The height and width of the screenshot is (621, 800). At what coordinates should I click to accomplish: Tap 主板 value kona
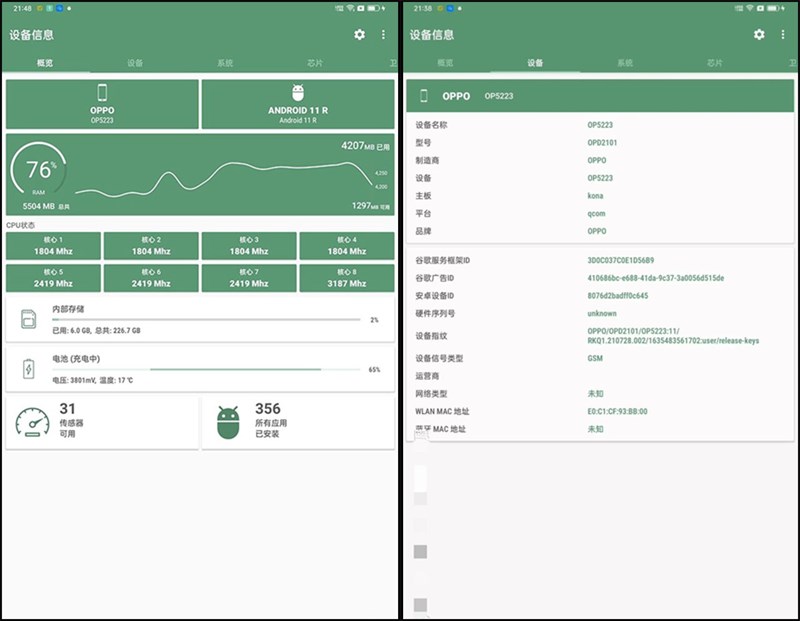[595, 196]
